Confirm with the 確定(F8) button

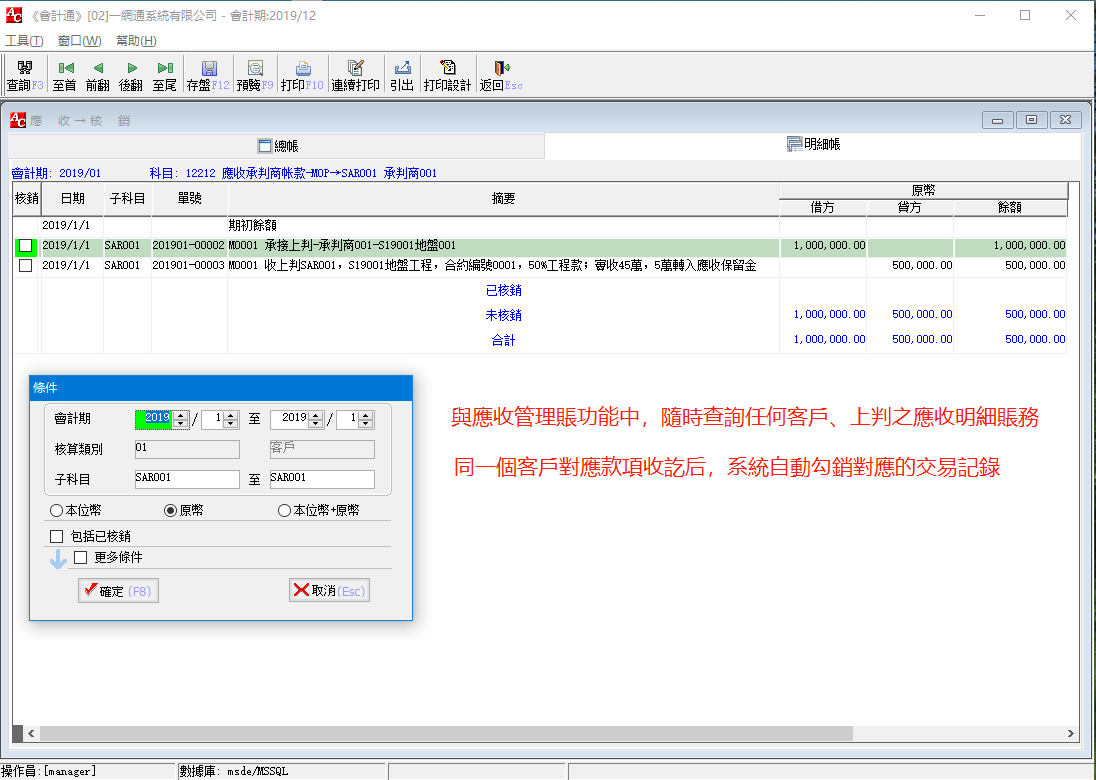[x=117, y=590]
